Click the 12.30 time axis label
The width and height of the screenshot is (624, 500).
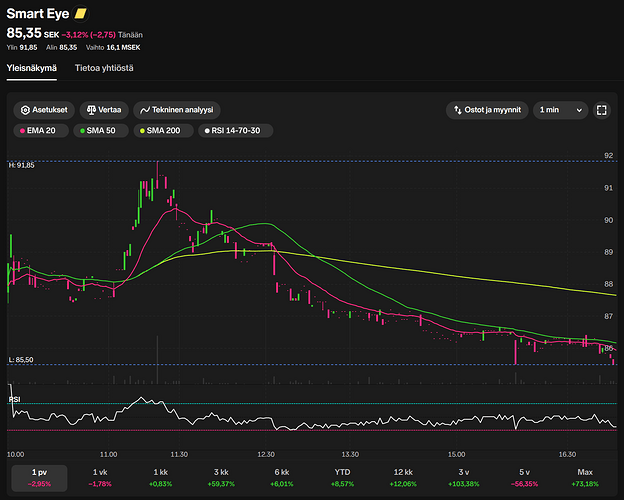[266, 455]
